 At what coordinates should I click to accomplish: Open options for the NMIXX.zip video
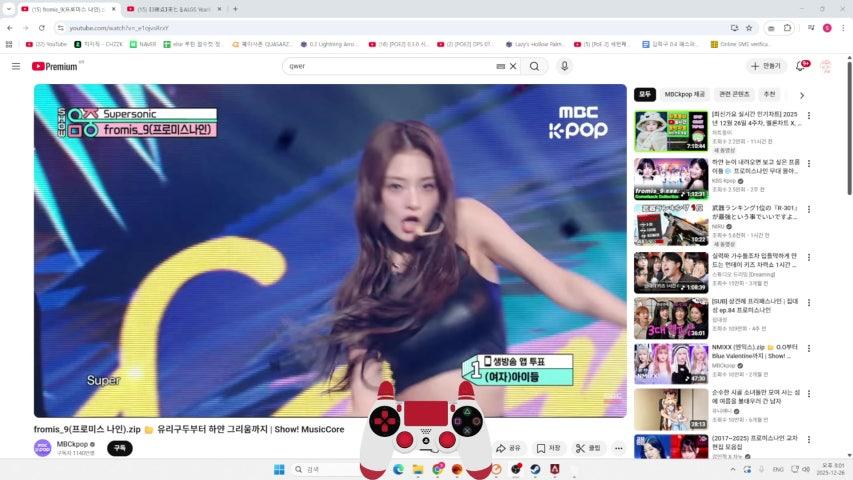[x=809, y=348]
